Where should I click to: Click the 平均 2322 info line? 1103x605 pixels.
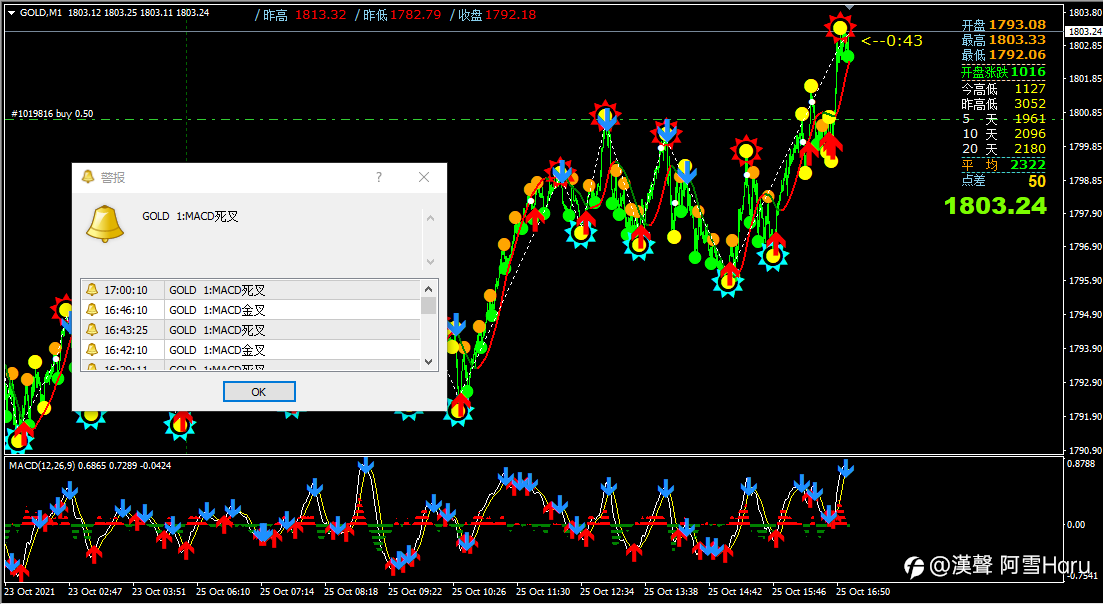[1004, 165]
